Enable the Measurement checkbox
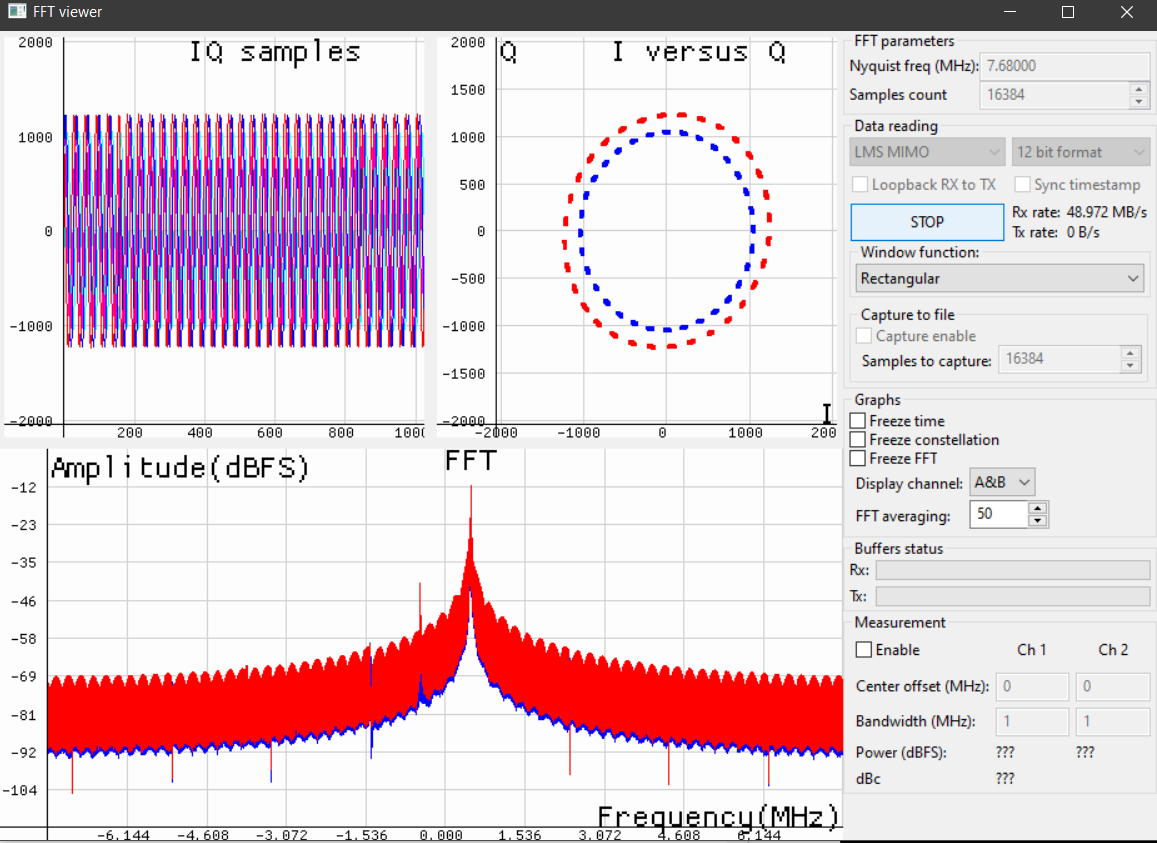Viewport: 1157px width, 843px height. [864, 650]
